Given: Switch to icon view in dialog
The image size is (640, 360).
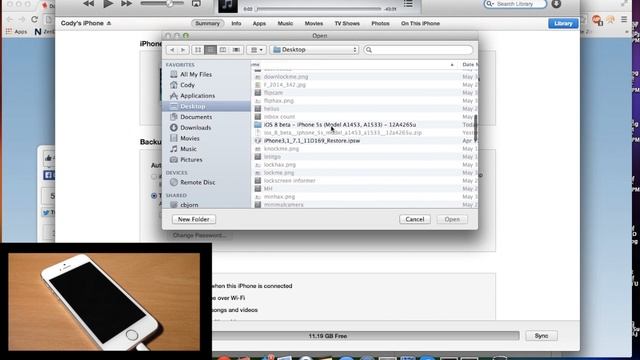Looking at the screenshot, I should click(198, 50).
